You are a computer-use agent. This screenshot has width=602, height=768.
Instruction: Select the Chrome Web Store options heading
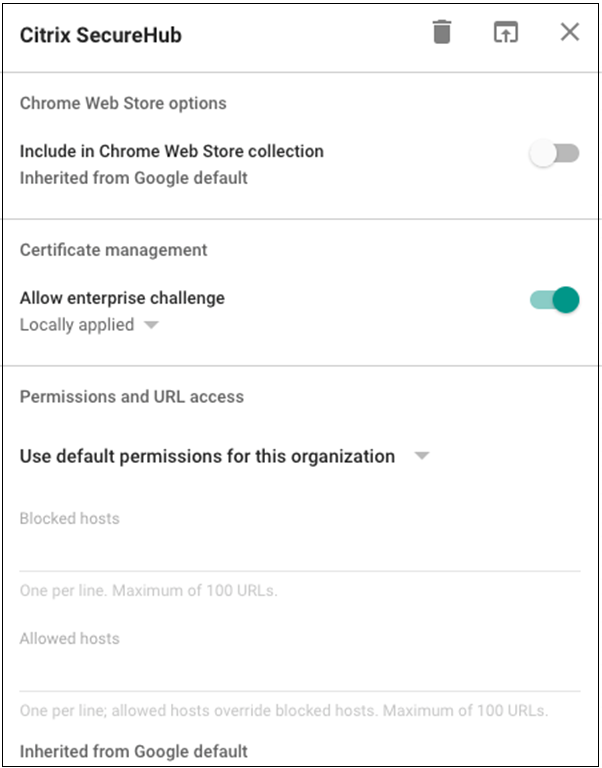(123, 103)
